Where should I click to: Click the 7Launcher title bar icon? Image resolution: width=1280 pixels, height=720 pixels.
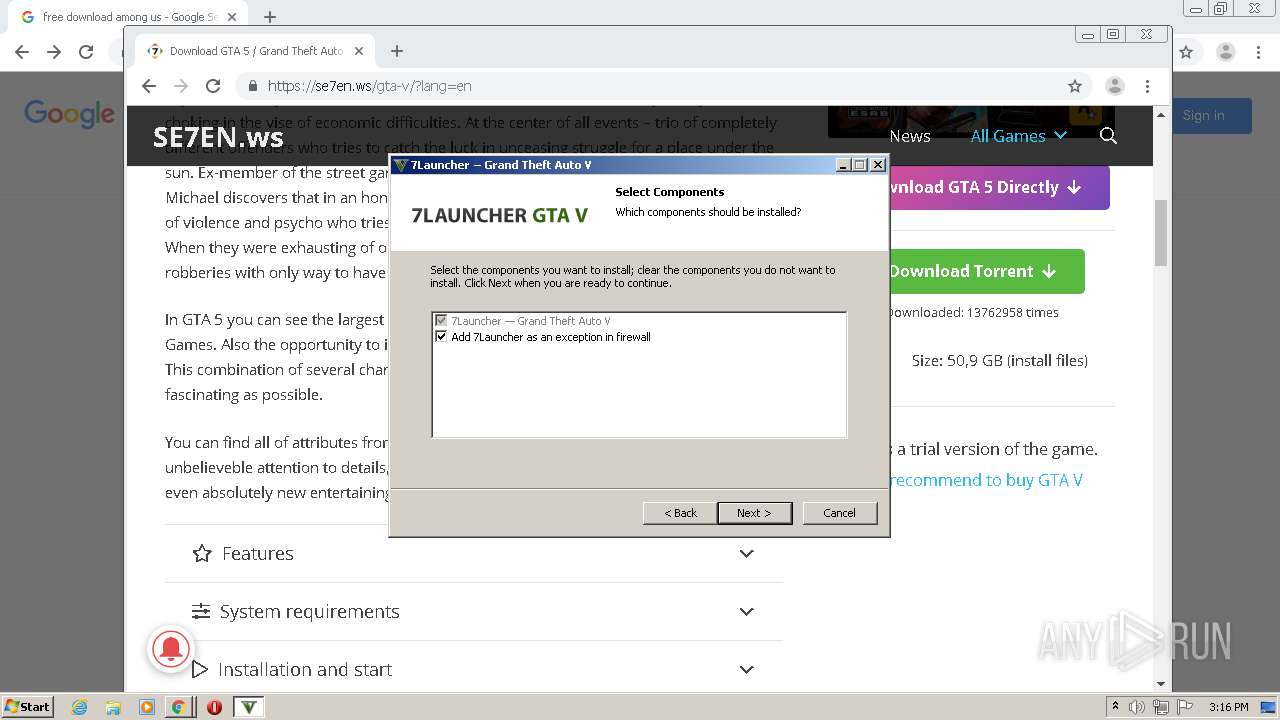tap(401, 165)
